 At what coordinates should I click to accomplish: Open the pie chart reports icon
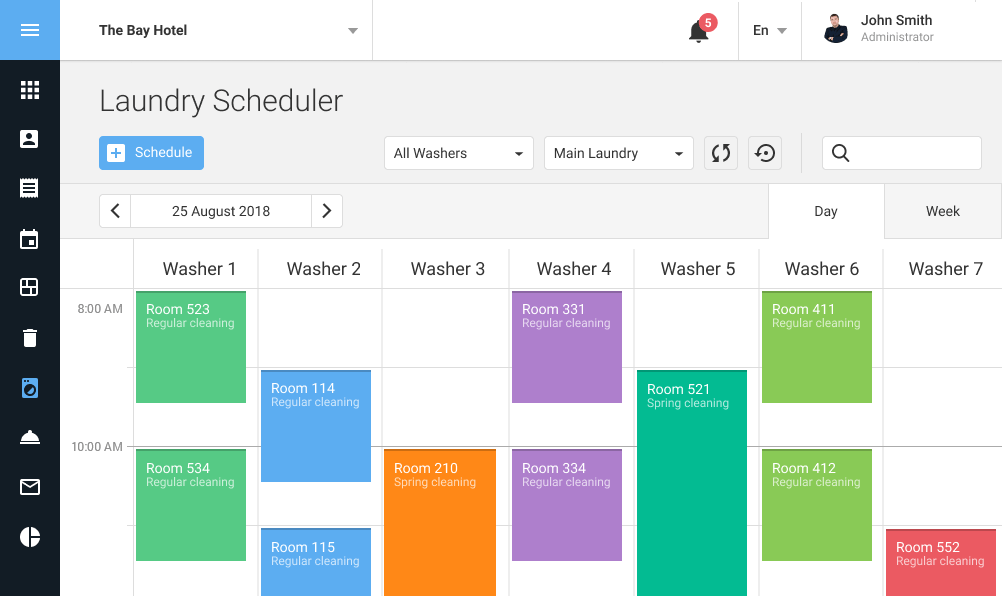[30, 537]
